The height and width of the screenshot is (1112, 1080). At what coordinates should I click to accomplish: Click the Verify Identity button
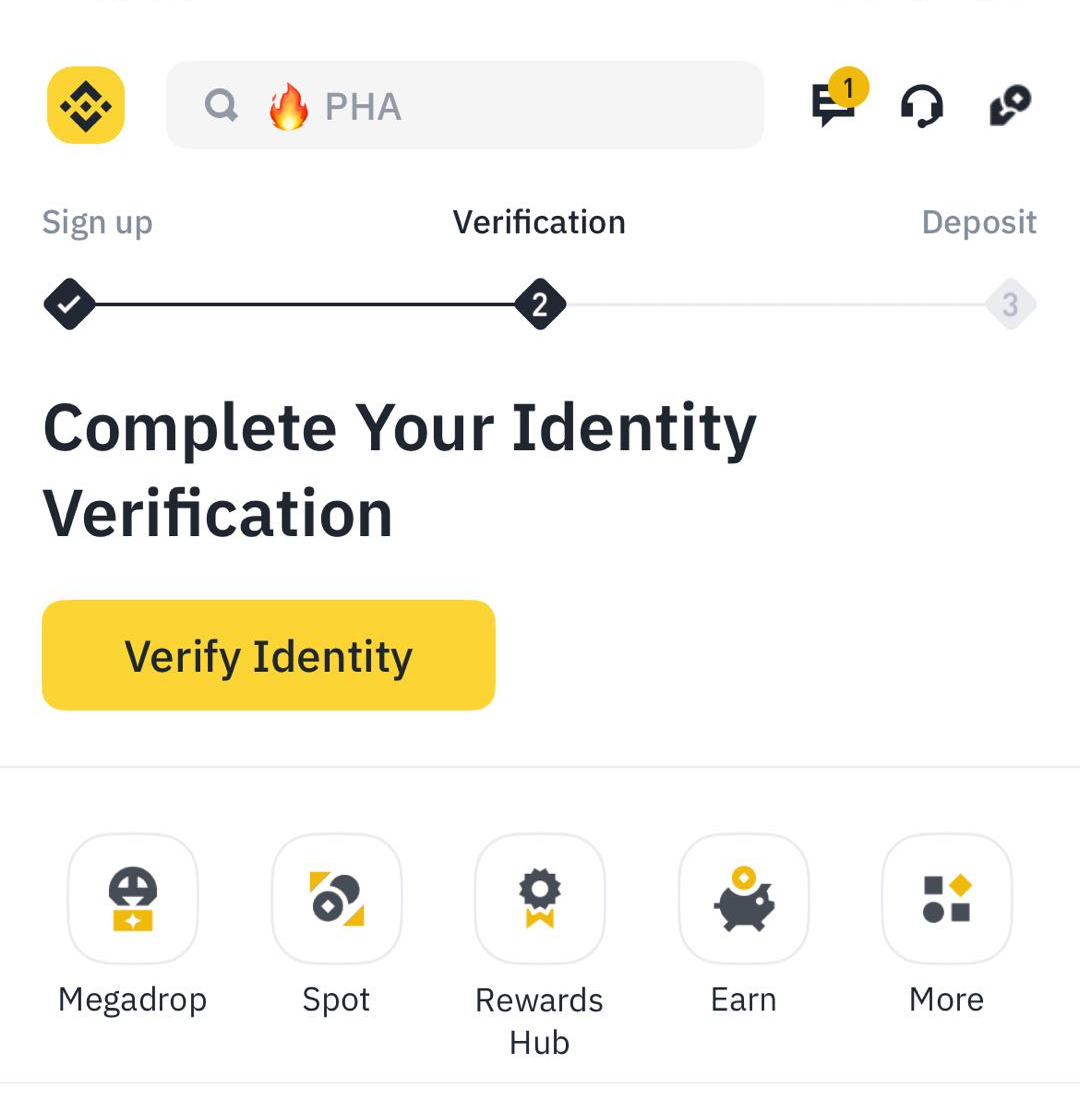[x=269, y=655]
